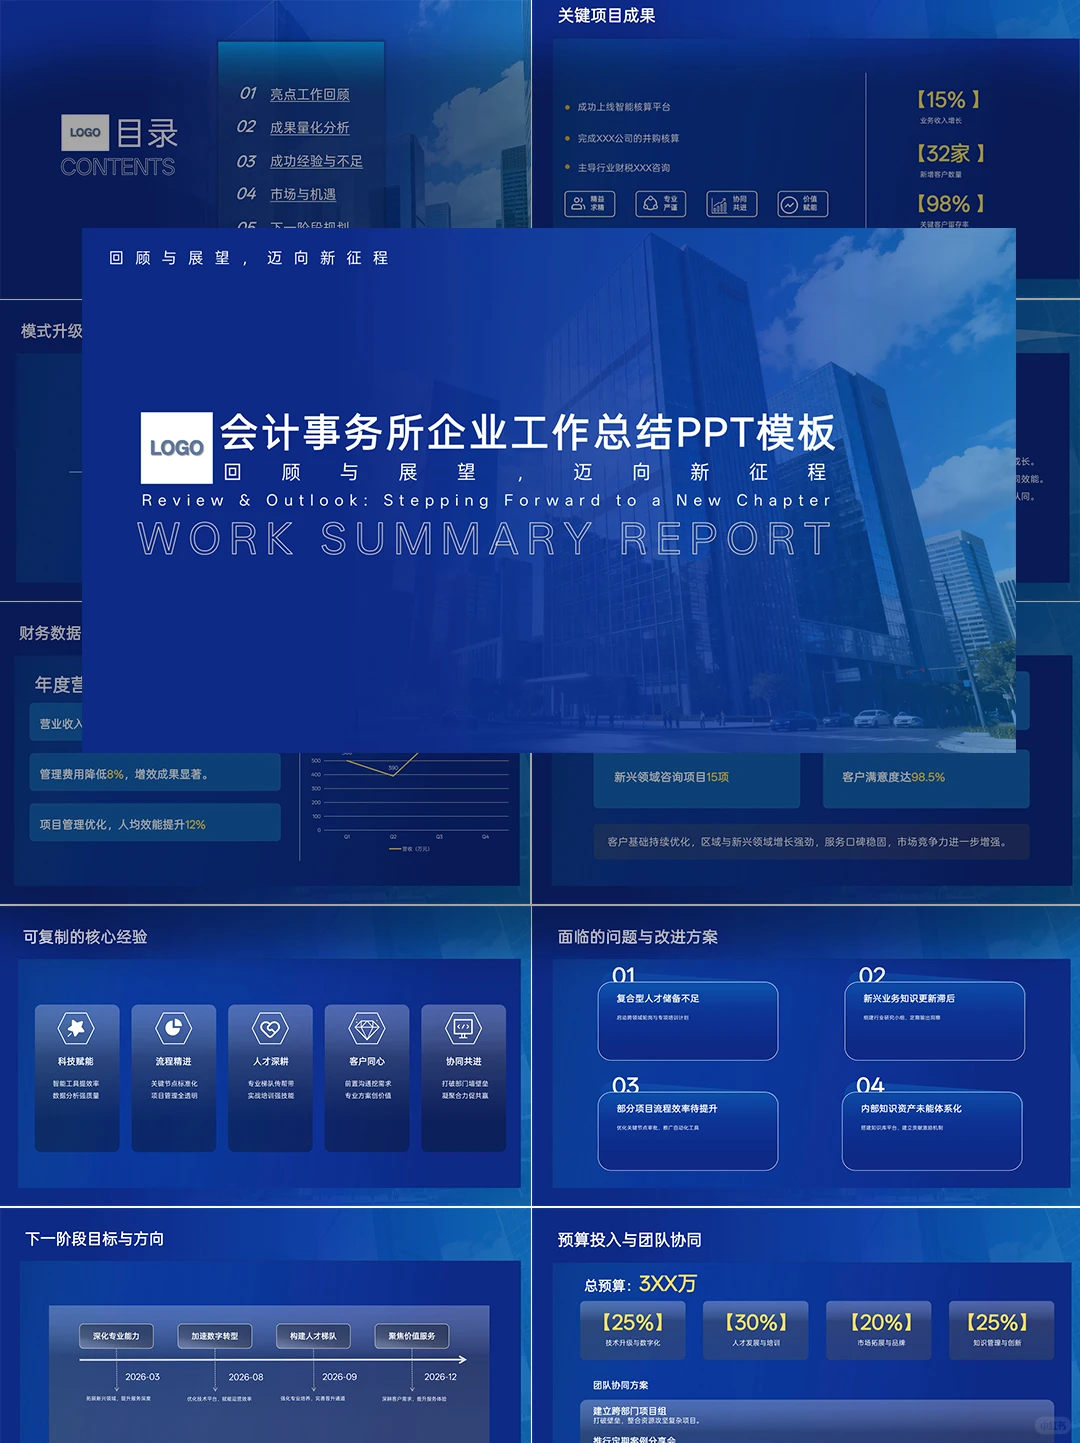Viewport: 1080px width, 1443px height.
Task: Click the 回顾与展望，迈向新征程 cover top tagline
Action: tap(249, 258)
